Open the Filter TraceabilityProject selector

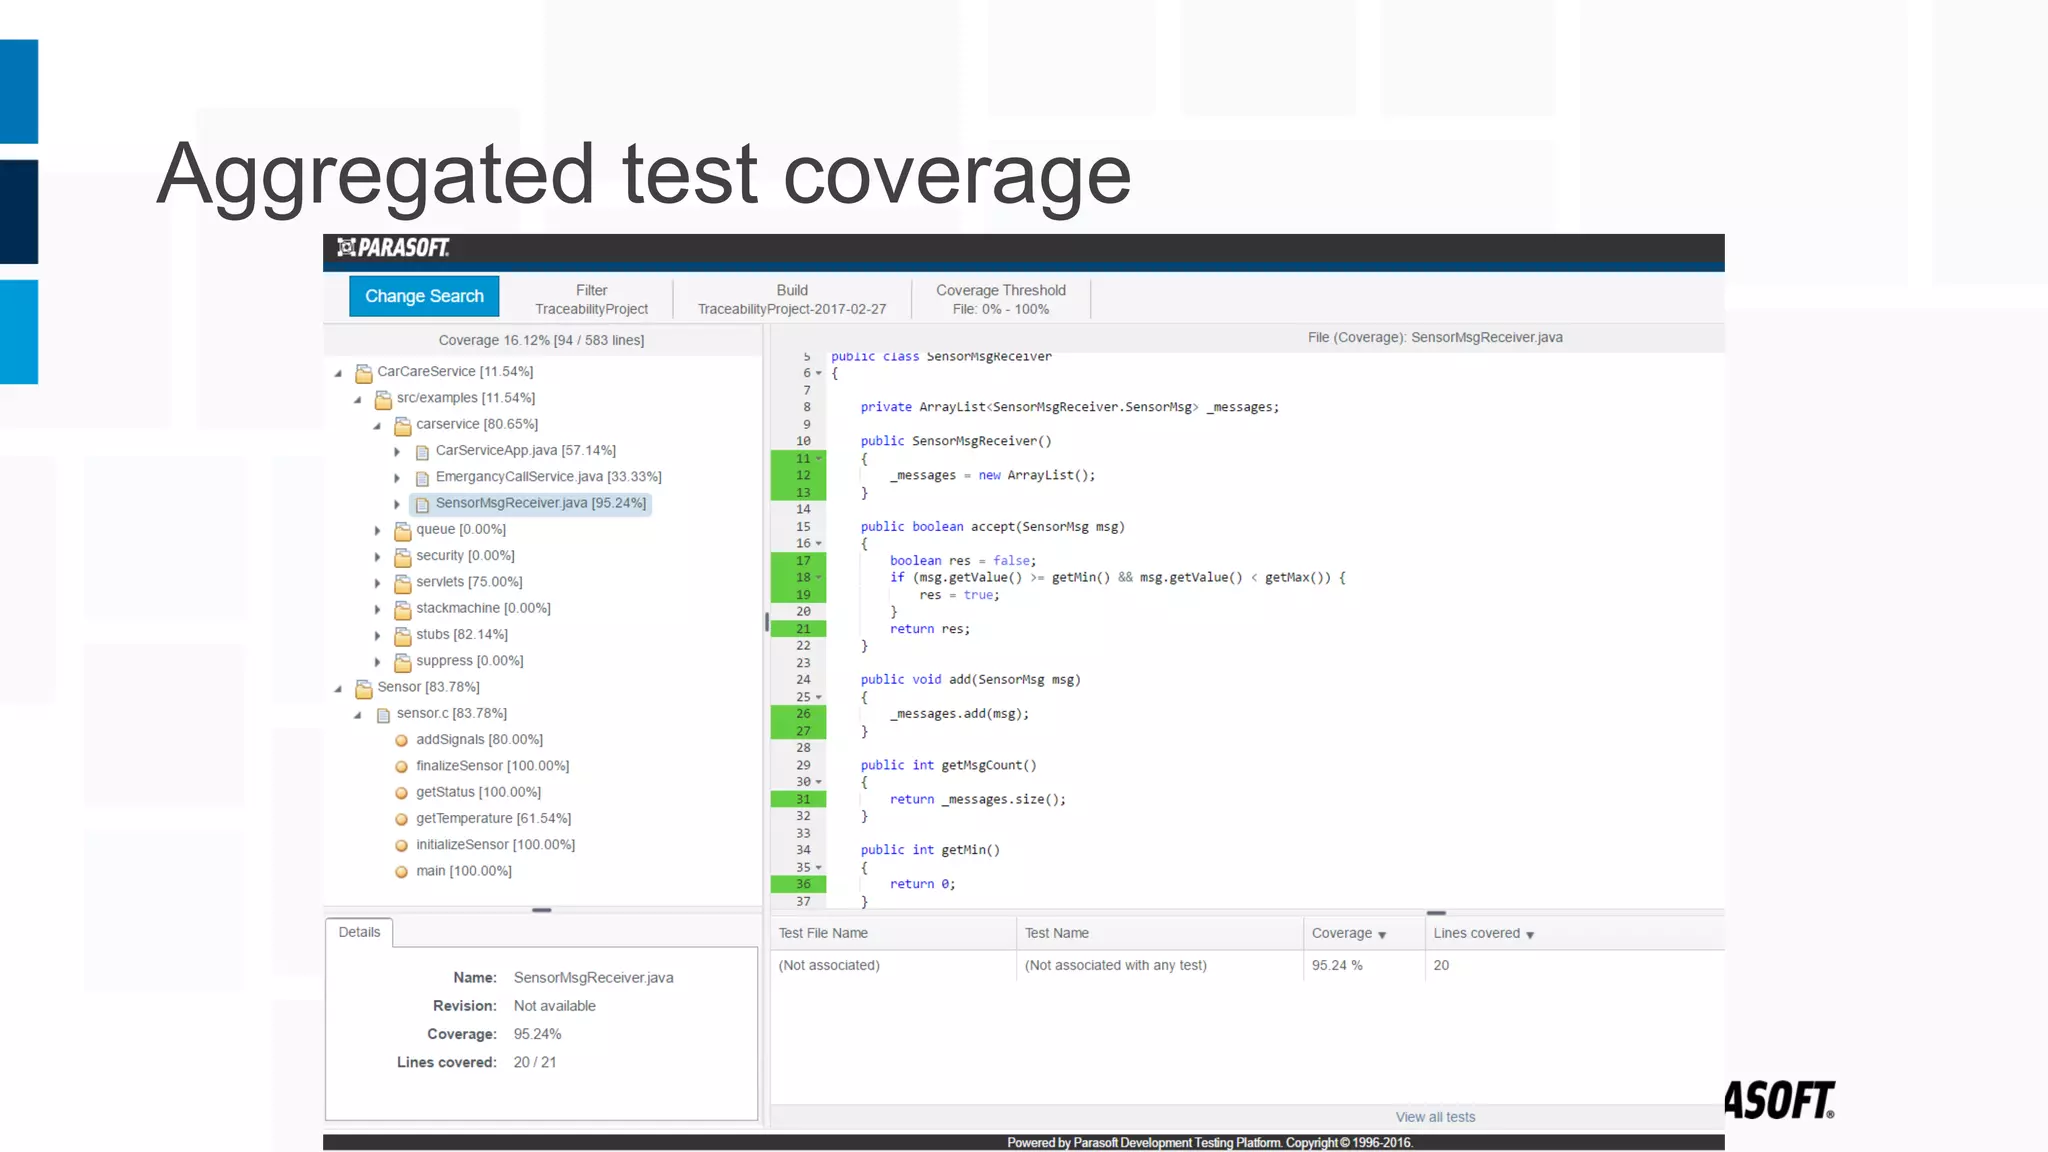(591, 299)
